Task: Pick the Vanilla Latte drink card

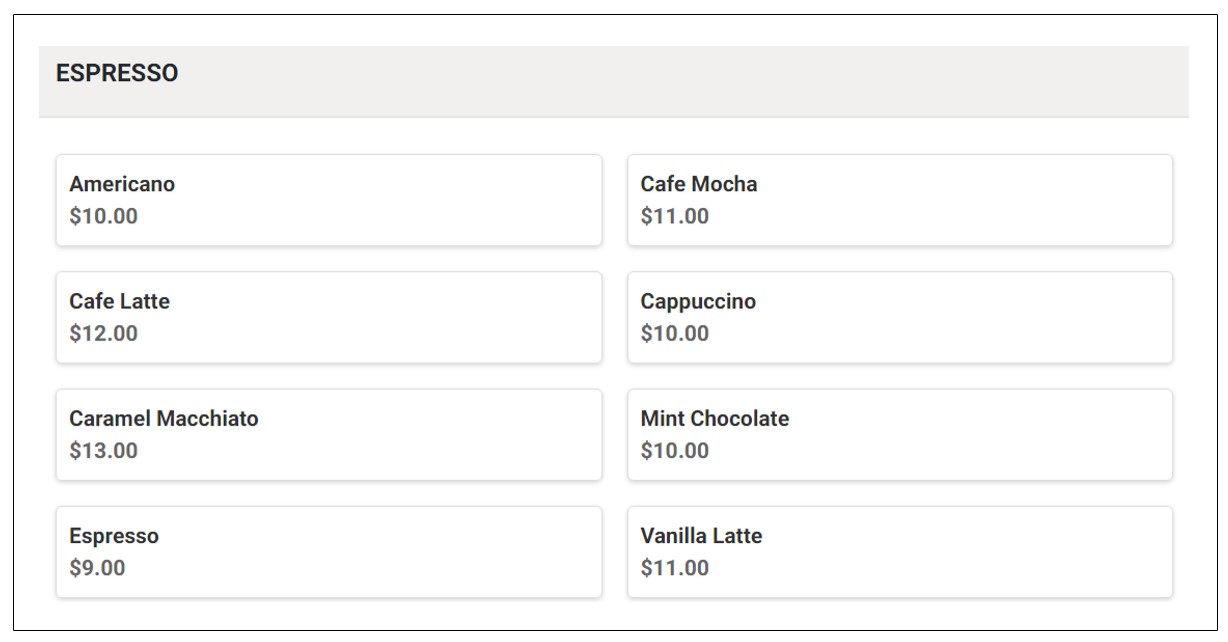Action: (900, 552)
